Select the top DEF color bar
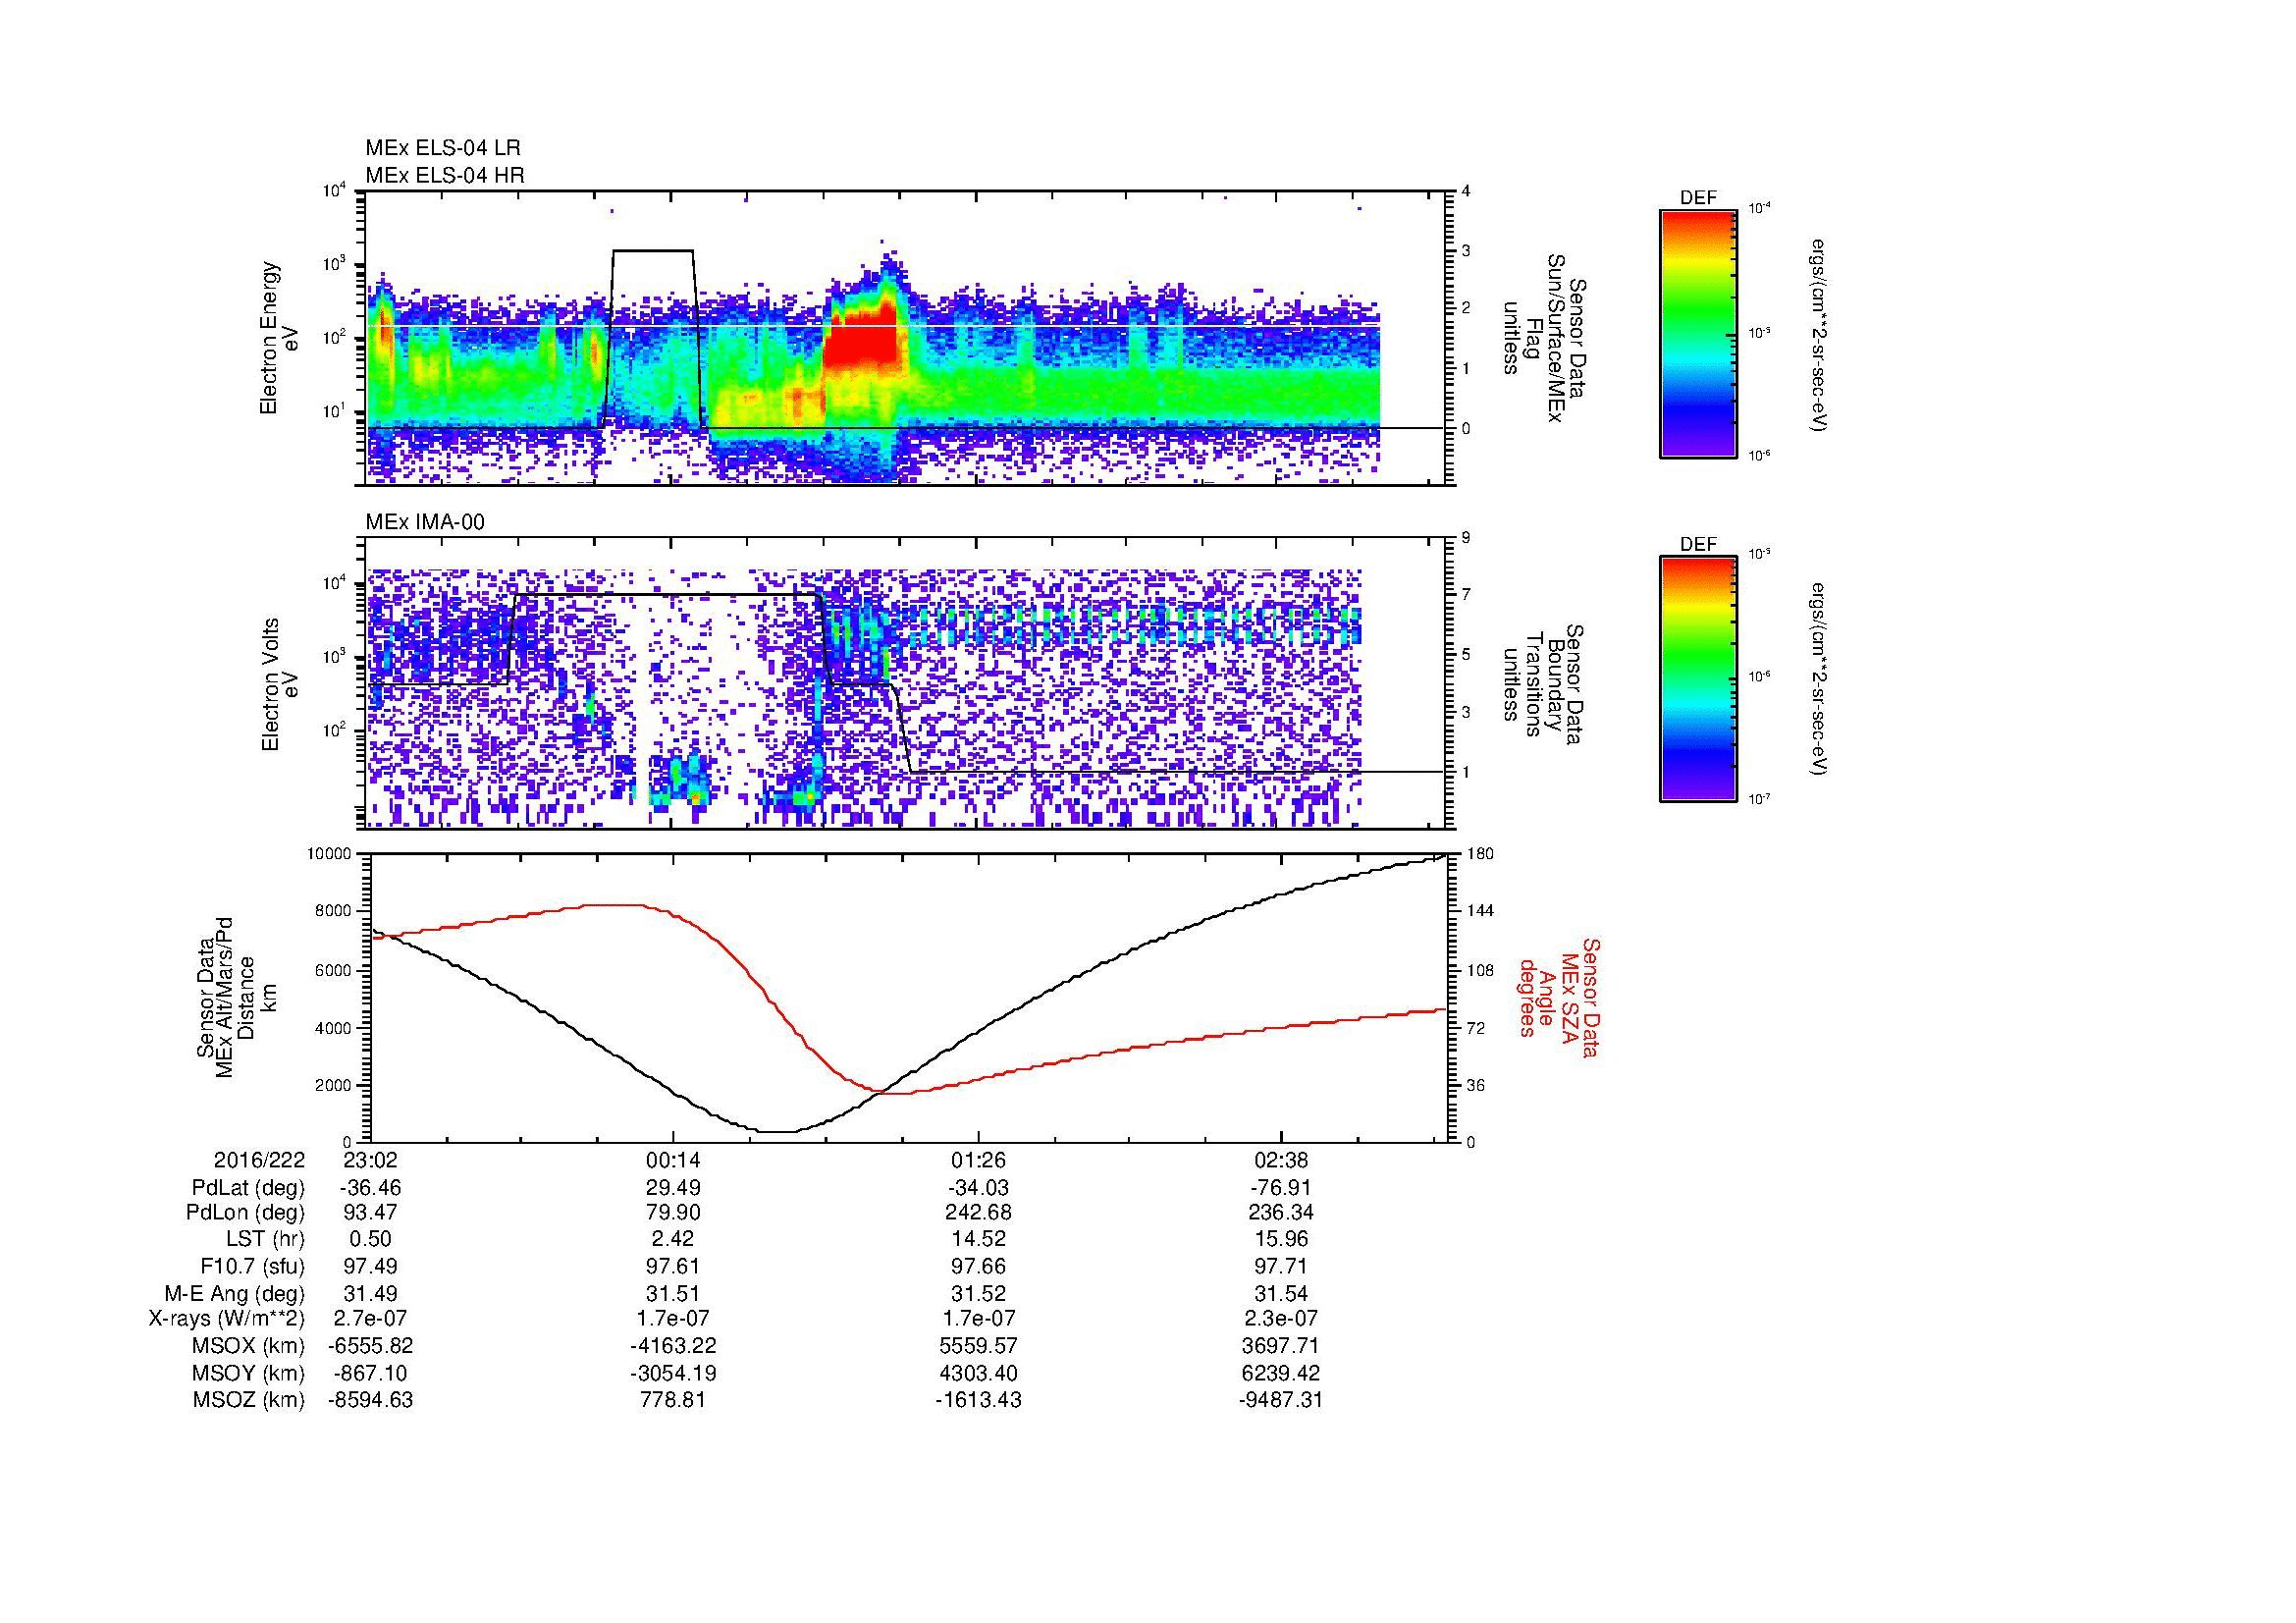The width and height of the screenshot is (2296, 1623). point(1698,333)
